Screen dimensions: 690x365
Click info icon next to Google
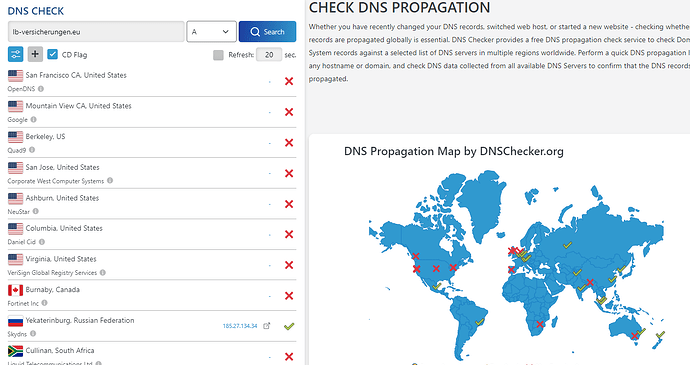tap(33, 120)
